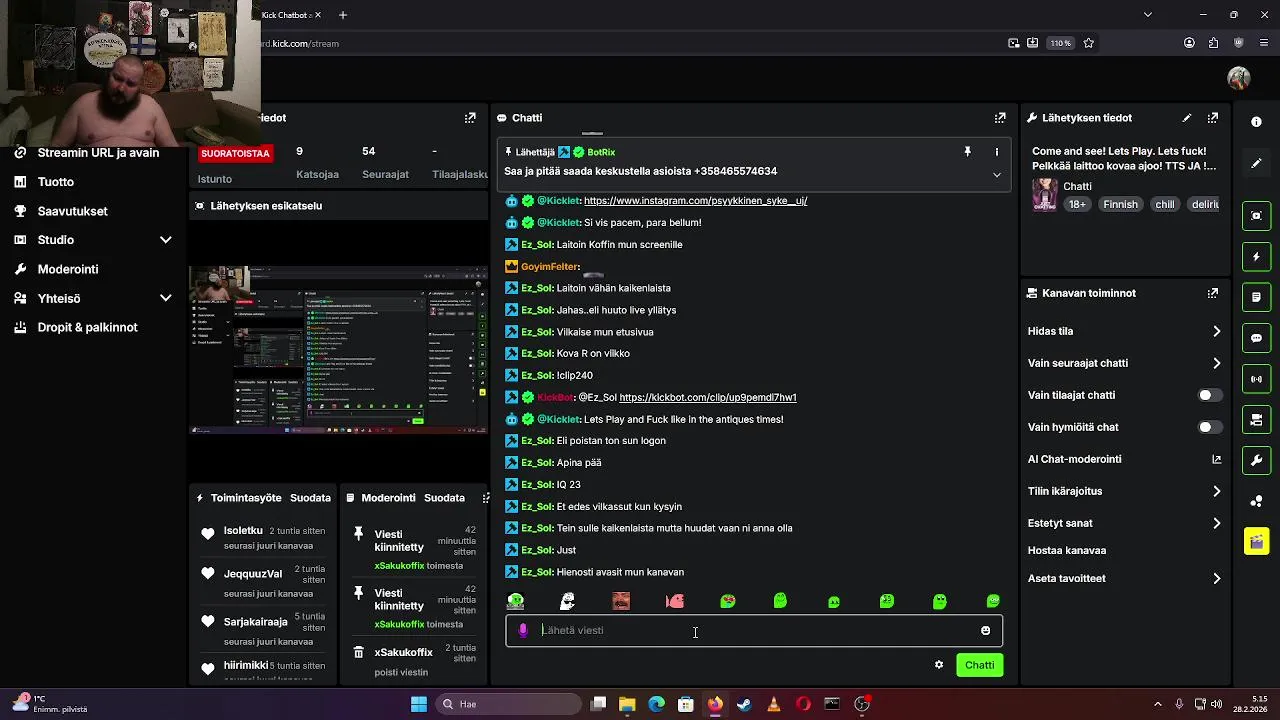Click the stream preview thumbnail
This screenshot has height=720, width=1280.
click(x=339, y=350)
